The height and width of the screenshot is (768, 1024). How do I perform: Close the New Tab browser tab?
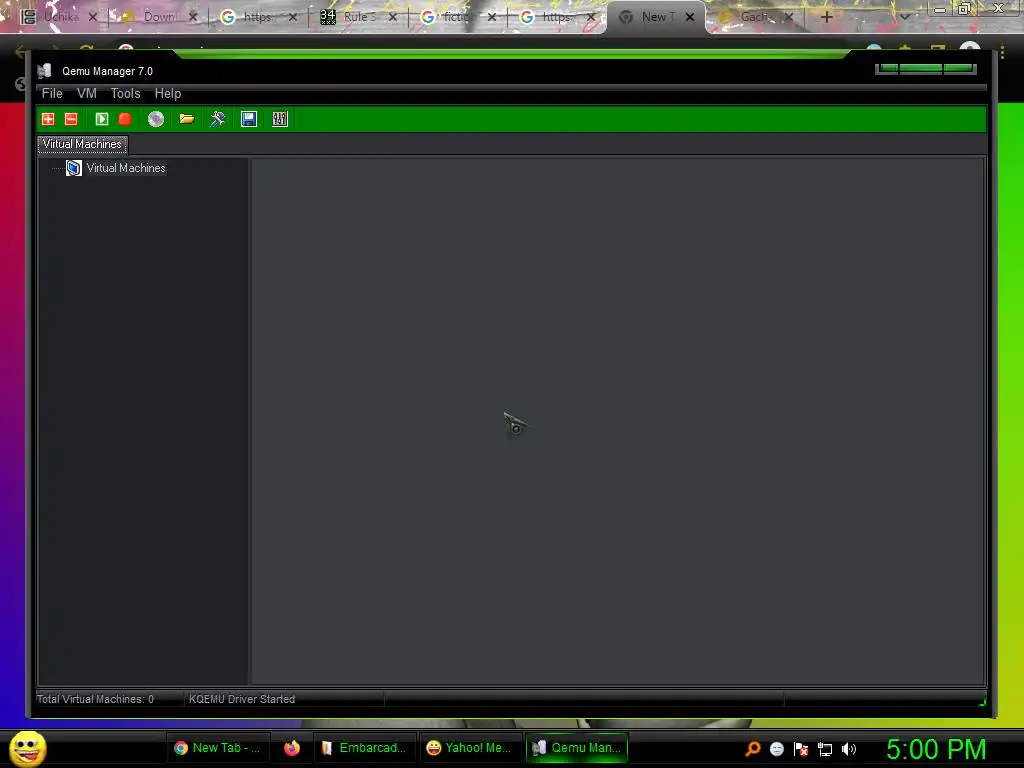point(690,17)
